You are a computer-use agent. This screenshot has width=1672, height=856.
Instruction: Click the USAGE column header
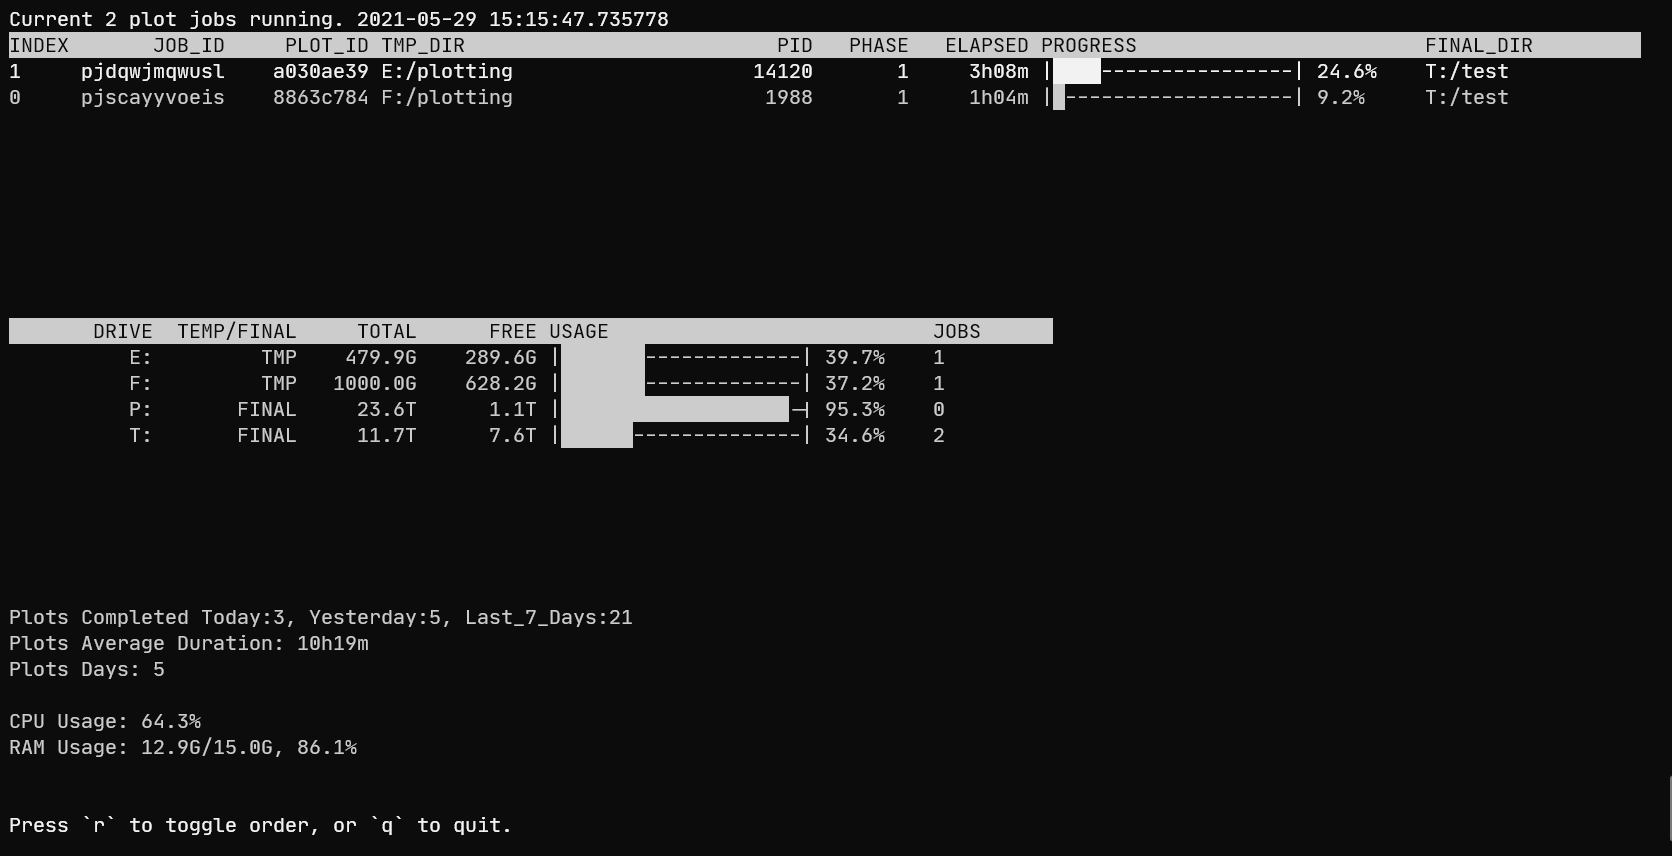tap(579, 331)
